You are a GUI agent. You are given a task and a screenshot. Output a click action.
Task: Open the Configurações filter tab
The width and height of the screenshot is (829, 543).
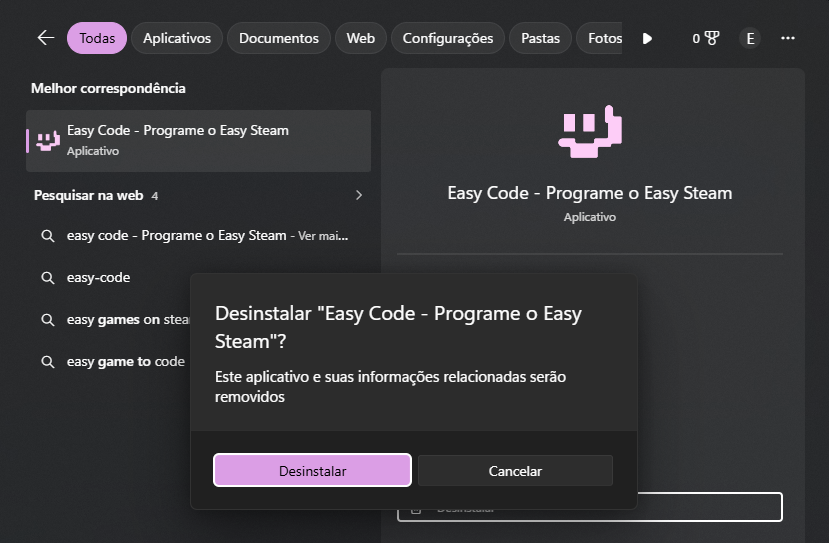[448, 38]
